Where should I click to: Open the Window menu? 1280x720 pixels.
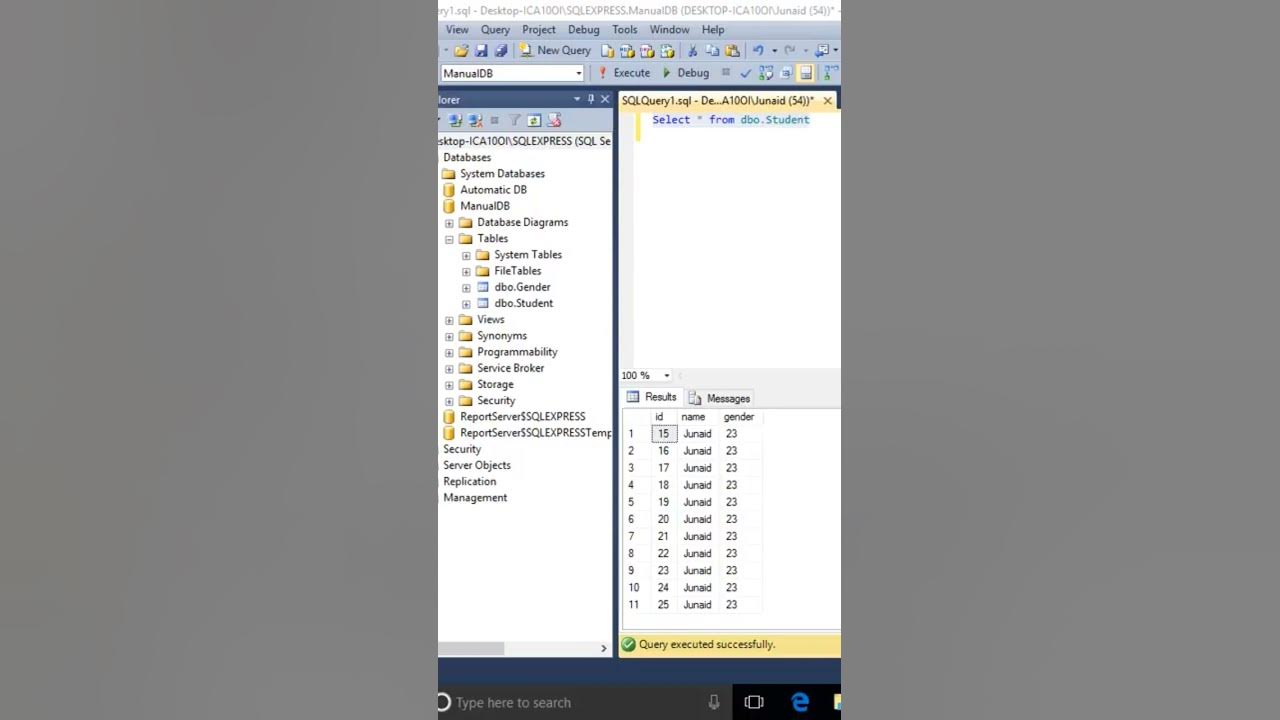[670, 30]
